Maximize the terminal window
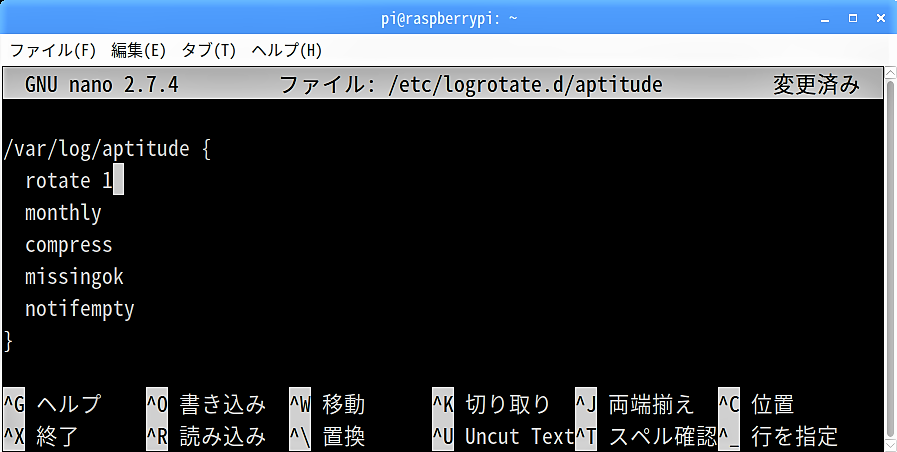Image resolution: width=897 pixels, height=452 pixels. (x=853, y=19)
